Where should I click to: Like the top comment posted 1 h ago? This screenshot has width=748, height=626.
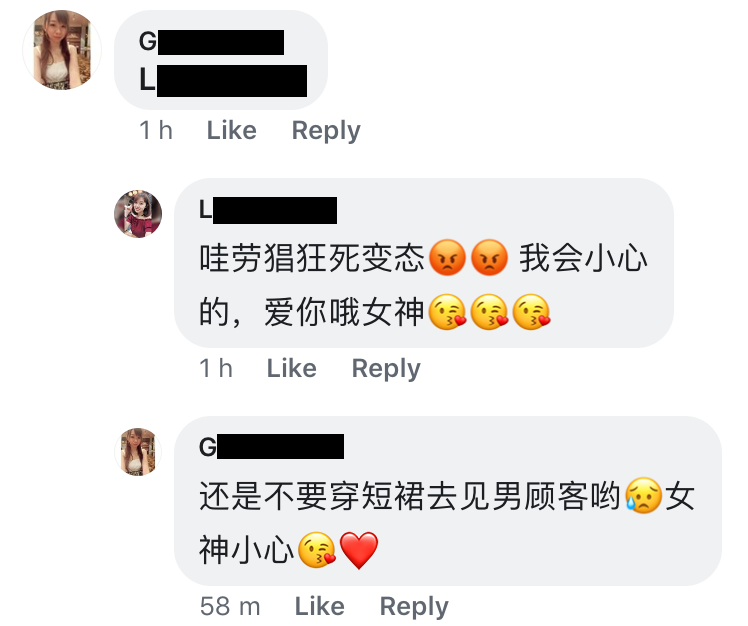click(x=231, y=130)
